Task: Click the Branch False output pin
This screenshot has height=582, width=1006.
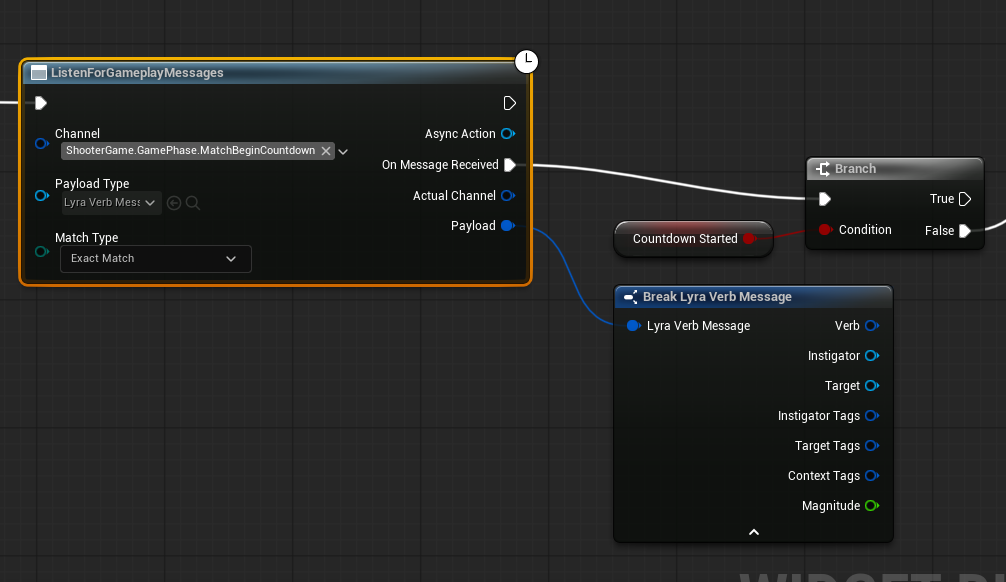Action: pos(965,230)
